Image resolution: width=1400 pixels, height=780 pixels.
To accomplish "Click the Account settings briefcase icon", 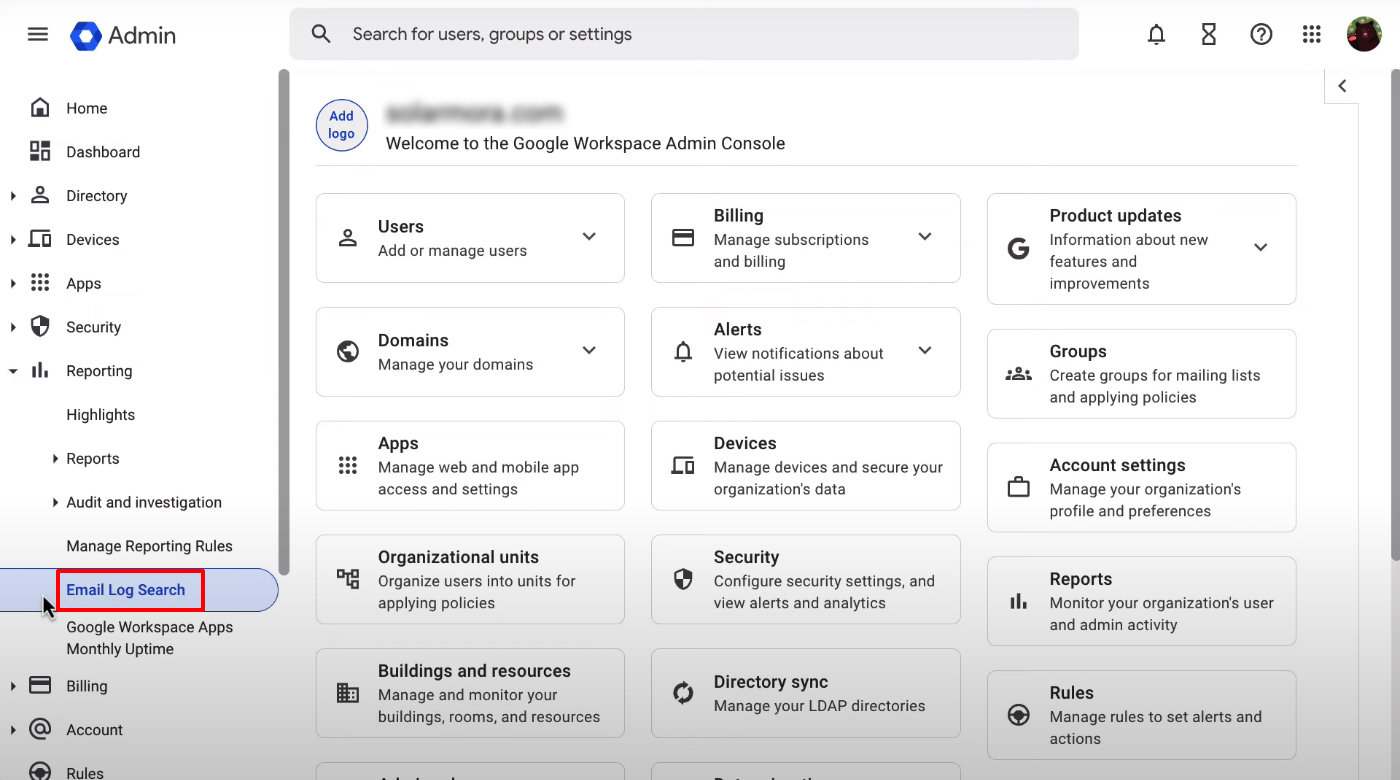I will (1018, 487).
